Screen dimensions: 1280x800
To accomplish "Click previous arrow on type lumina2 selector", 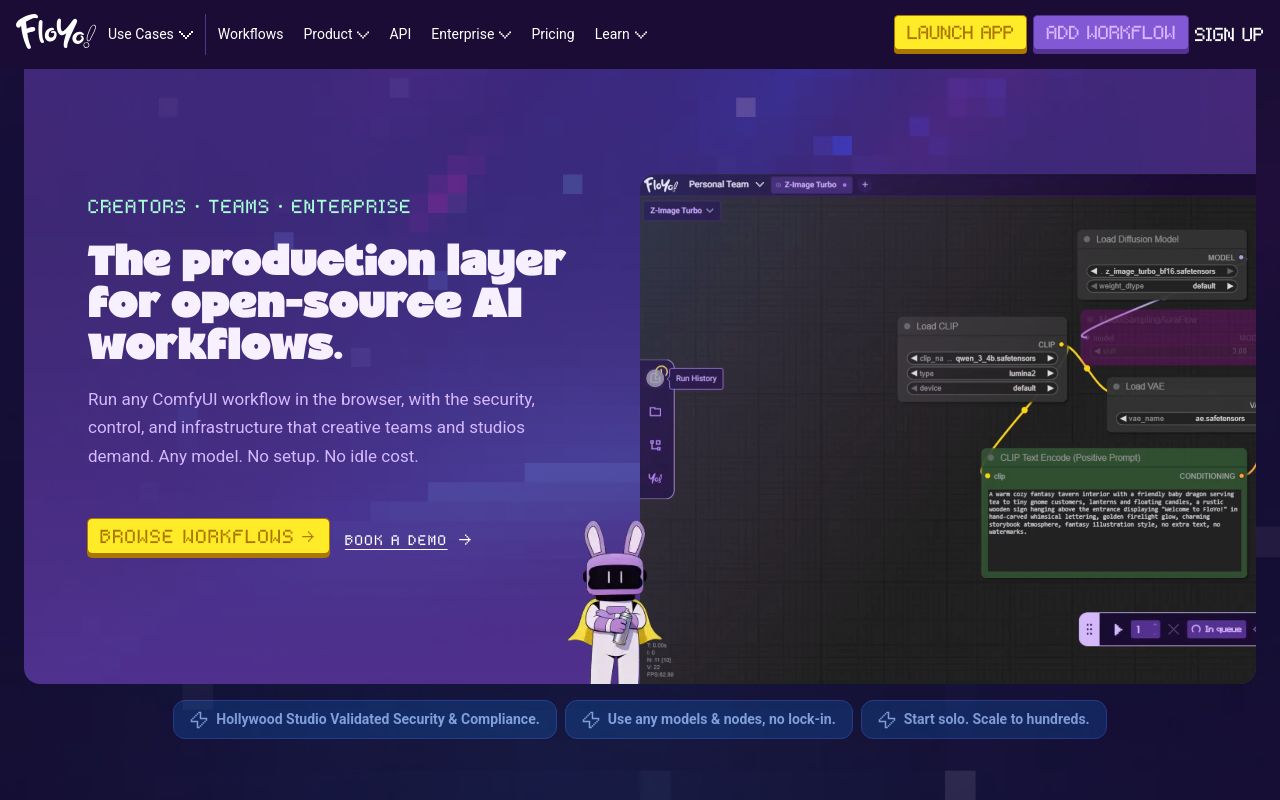I will 914,373.
